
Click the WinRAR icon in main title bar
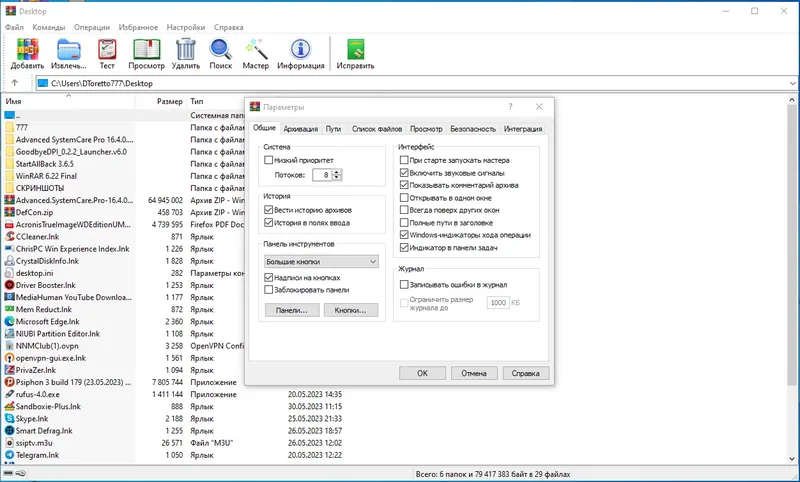point(11,11)
